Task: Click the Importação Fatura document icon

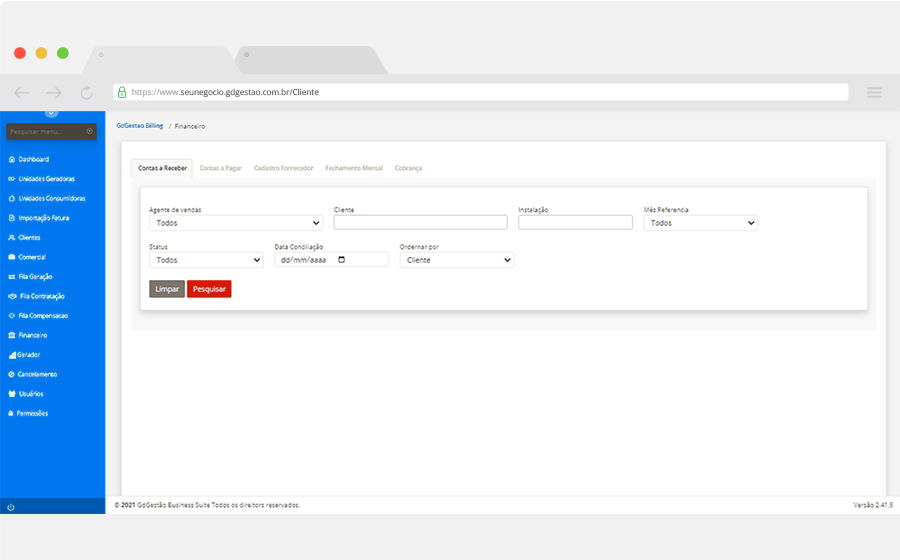Action: pos(11,218)
